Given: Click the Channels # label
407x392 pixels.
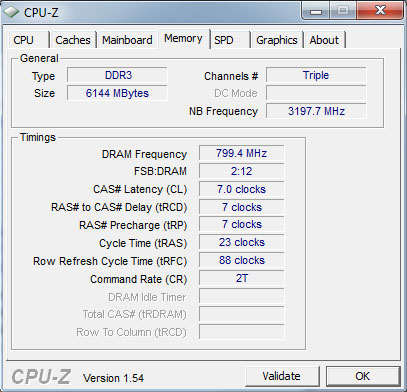Looking at the screenshot, I should (231, 76).
